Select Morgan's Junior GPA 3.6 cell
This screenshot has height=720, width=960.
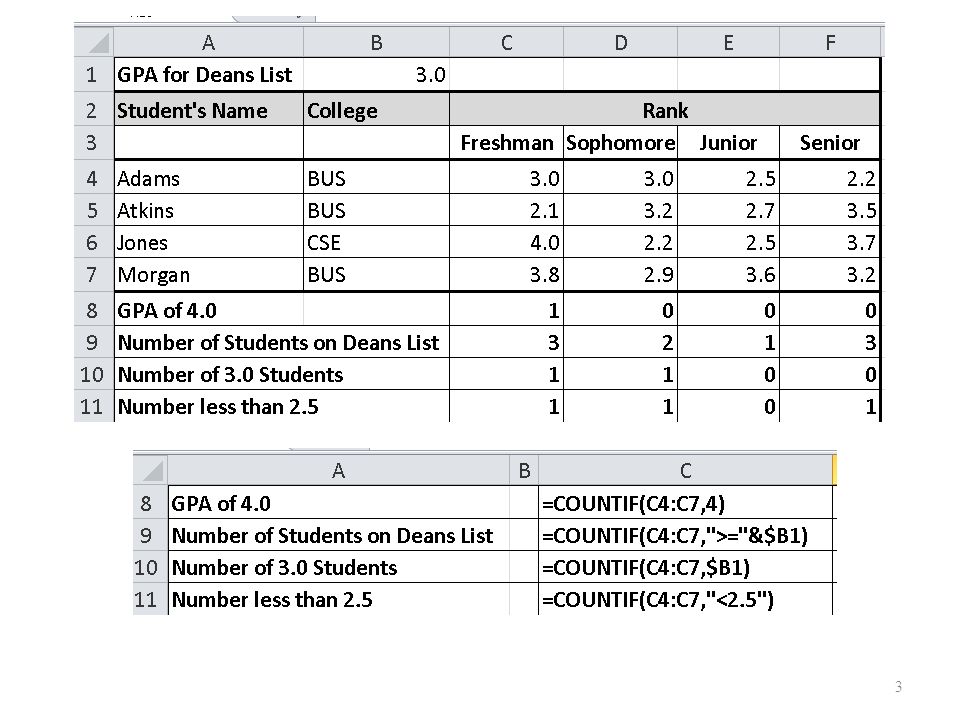[729, 274]
